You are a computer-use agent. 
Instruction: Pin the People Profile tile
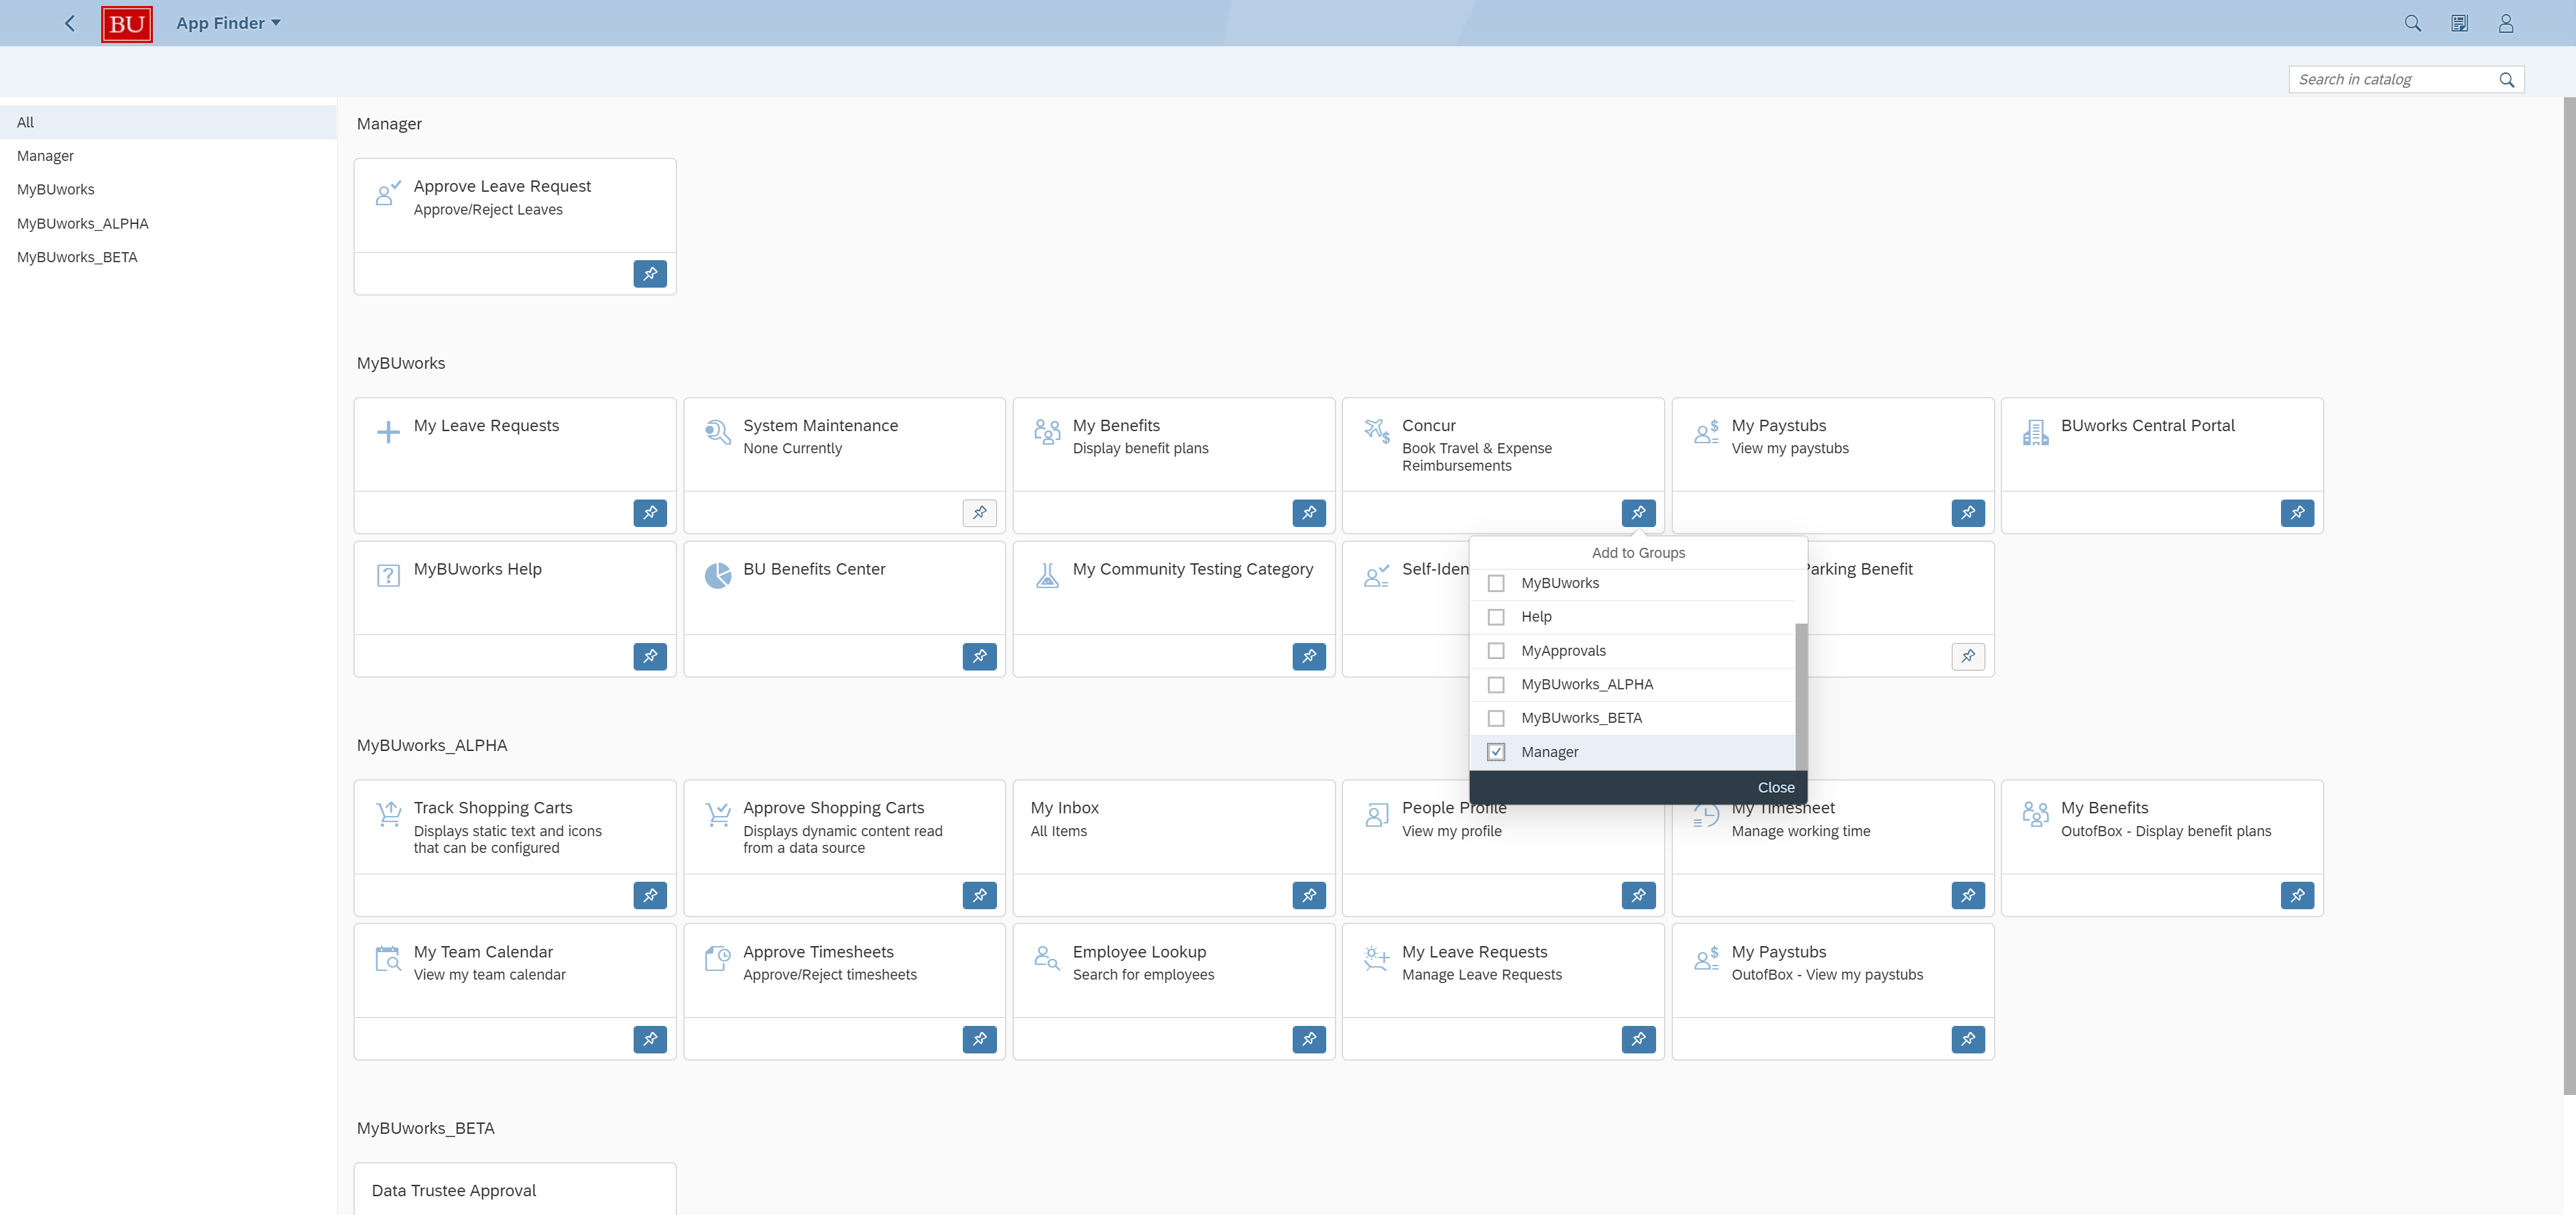coord(1638,895)
